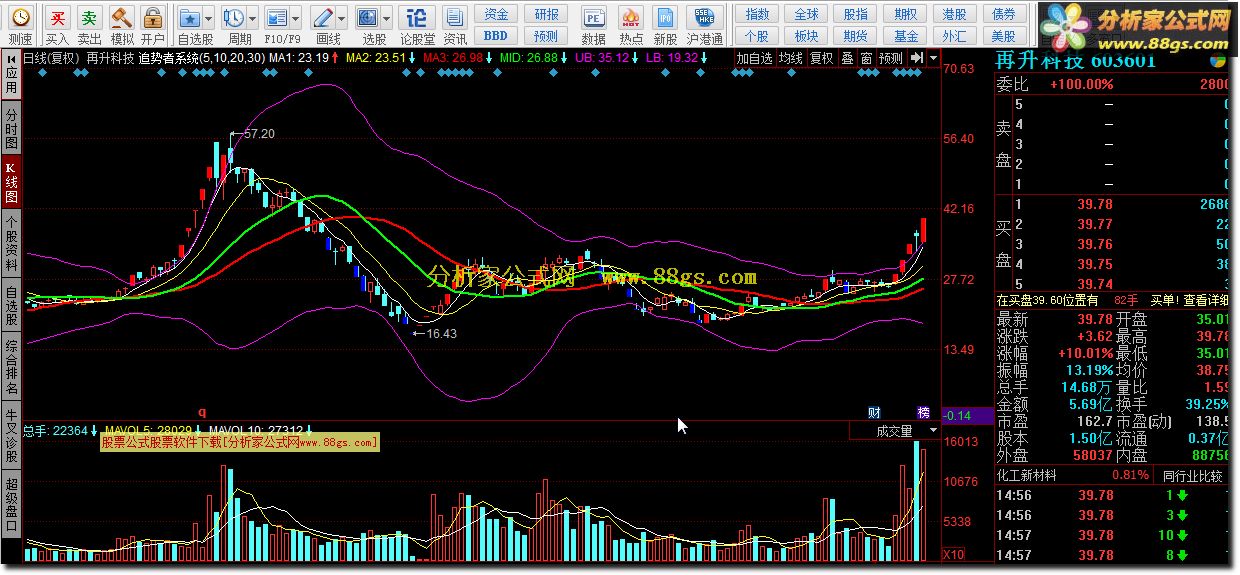Expand the 周期 period dropdown arrow

coord(252,18)
